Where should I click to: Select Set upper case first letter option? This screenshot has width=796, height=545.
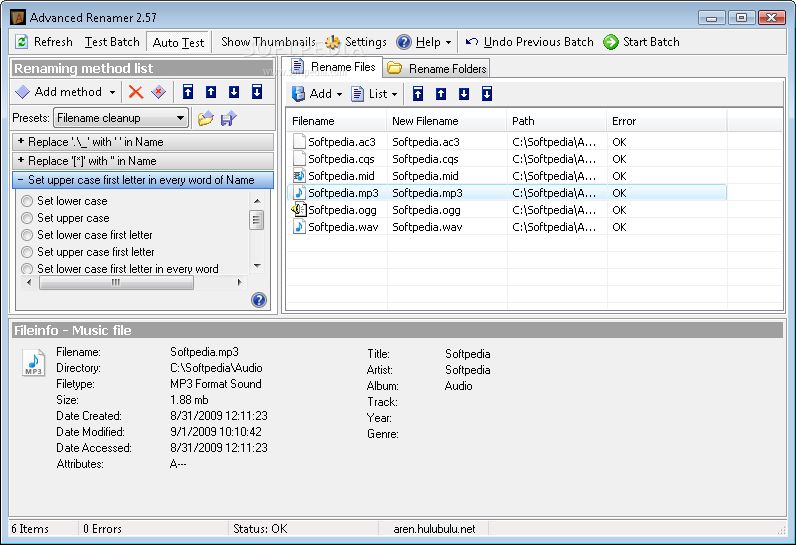tap(27, 252)
